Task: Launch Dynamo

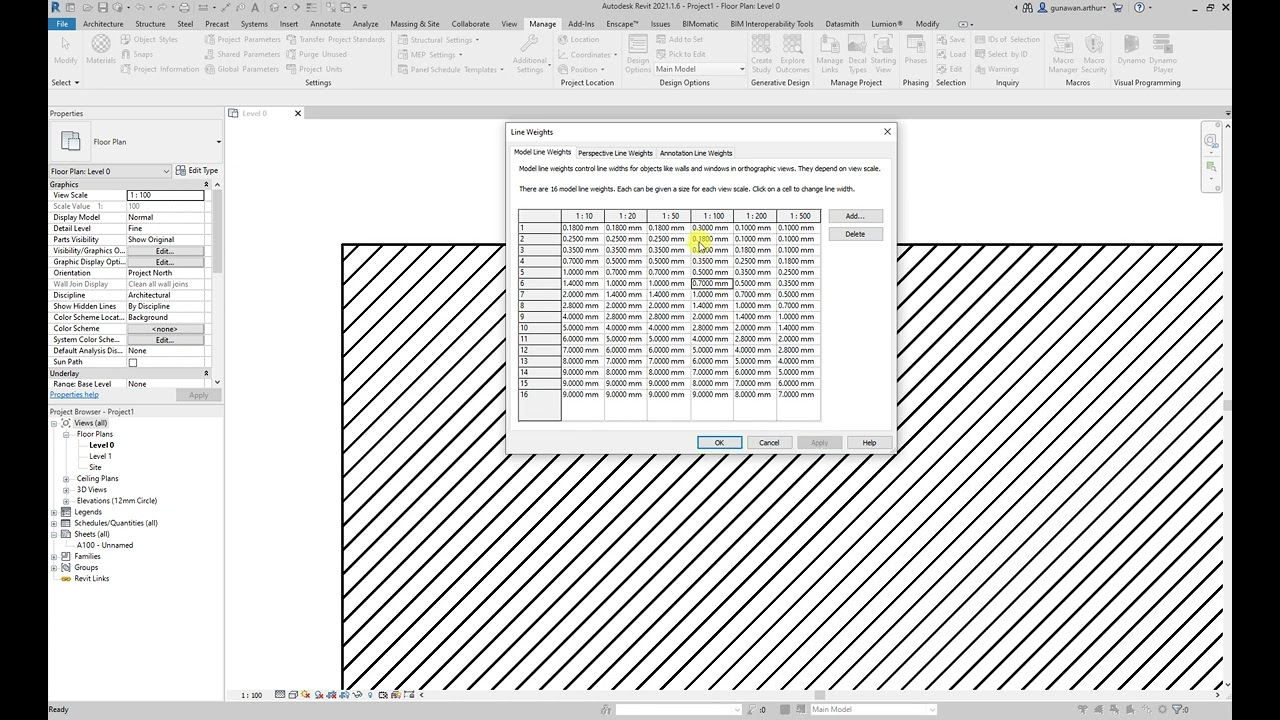Action: coord(1131,51)
